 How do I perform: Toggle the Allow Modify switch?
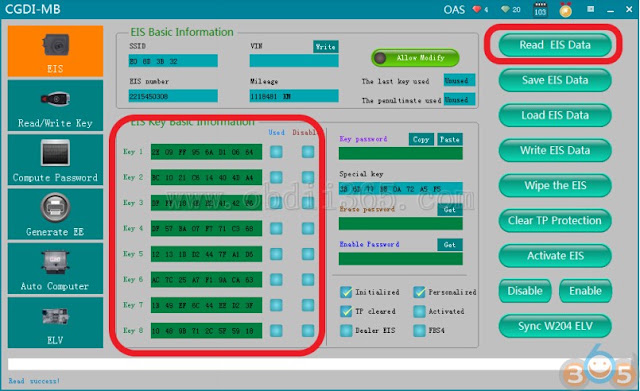coord(415,58)
